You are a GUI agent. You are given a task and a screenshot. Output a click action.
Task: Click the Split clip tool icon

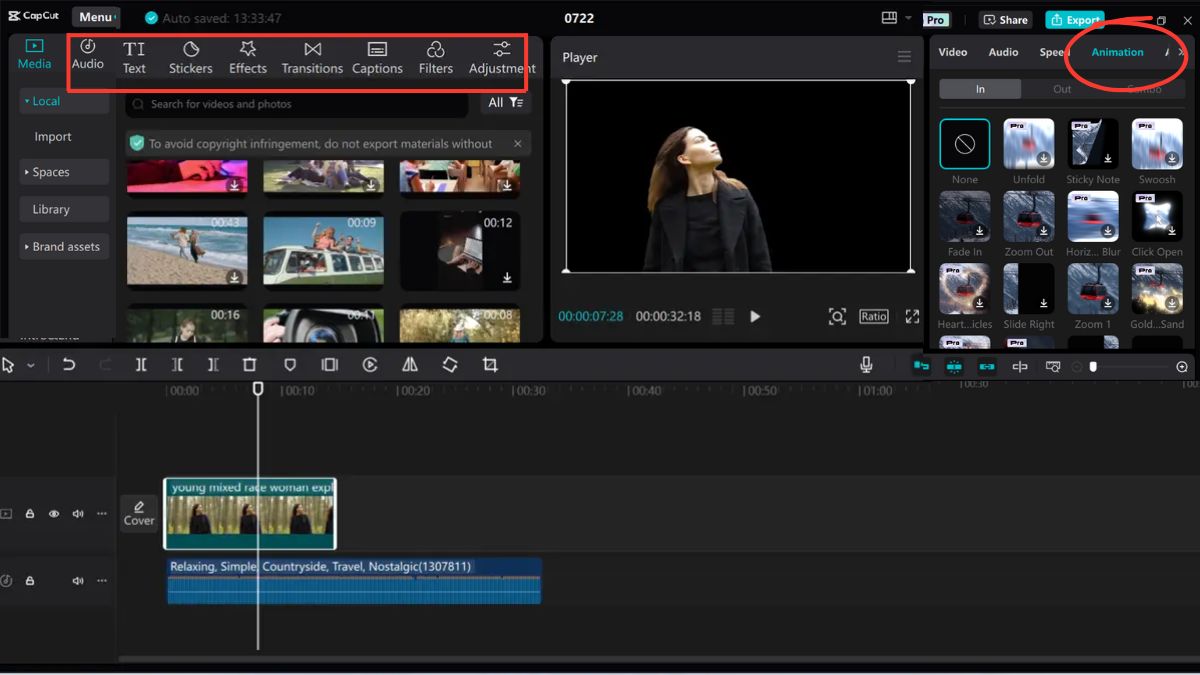coord(141,365)
